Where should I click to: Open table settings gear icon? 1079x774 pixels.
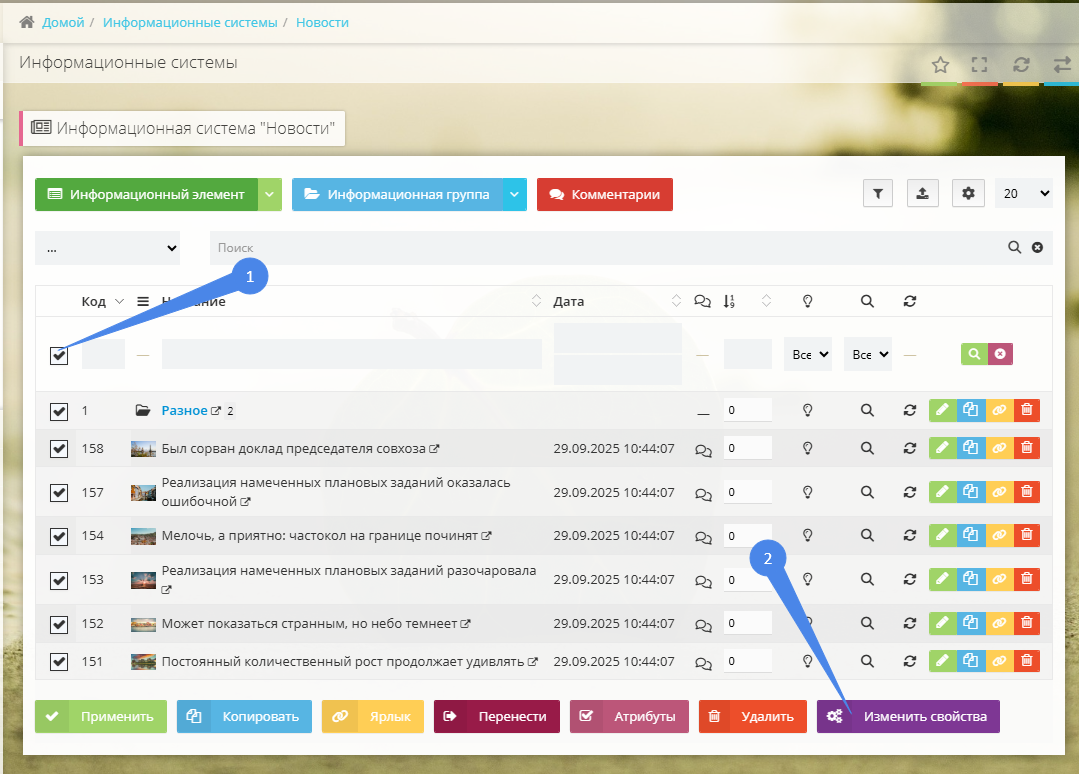(x=967, y=194)
